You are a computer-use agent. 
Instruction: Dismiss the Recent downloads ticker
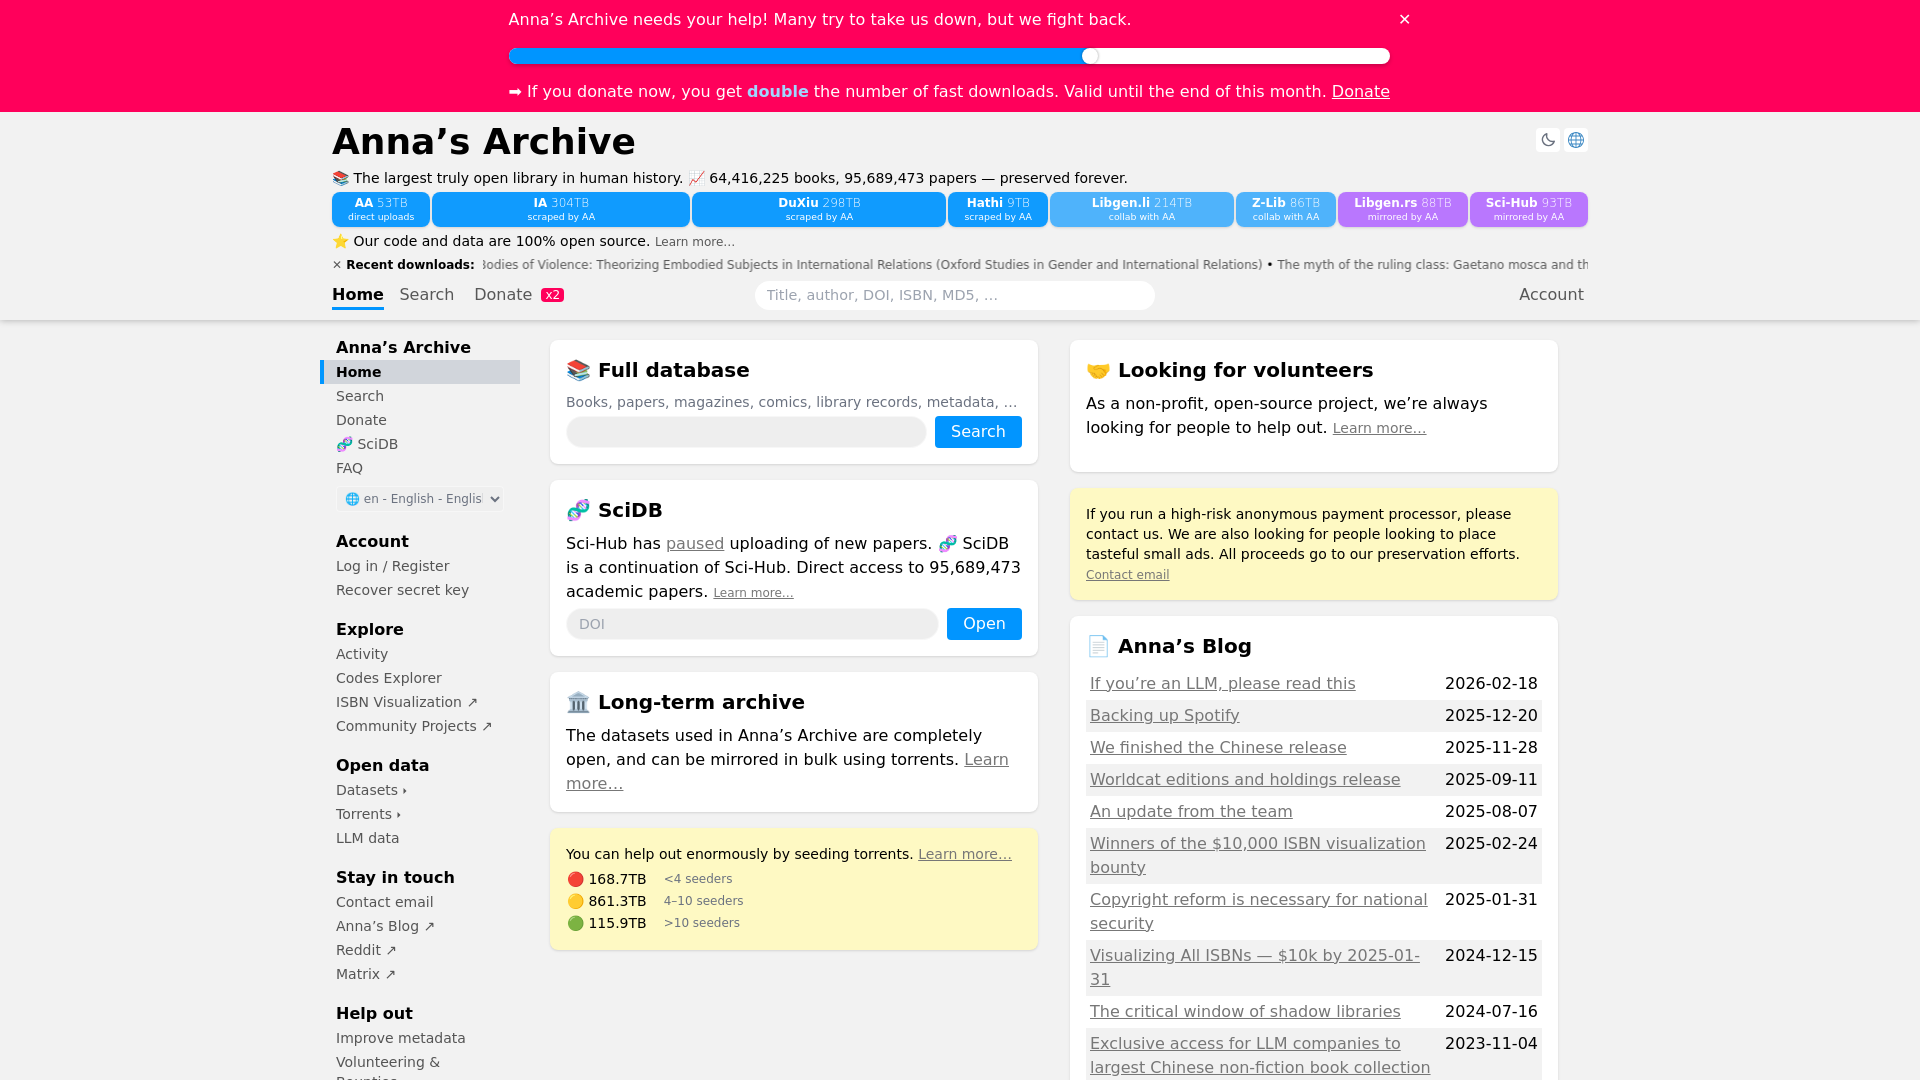point(337,265)
